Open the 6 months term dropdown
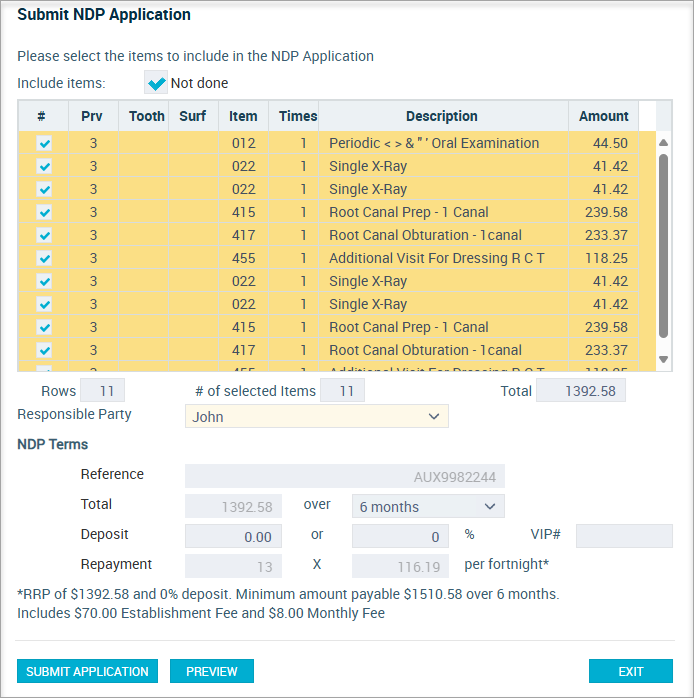694x698 pixels. click(x=428, y=506)
